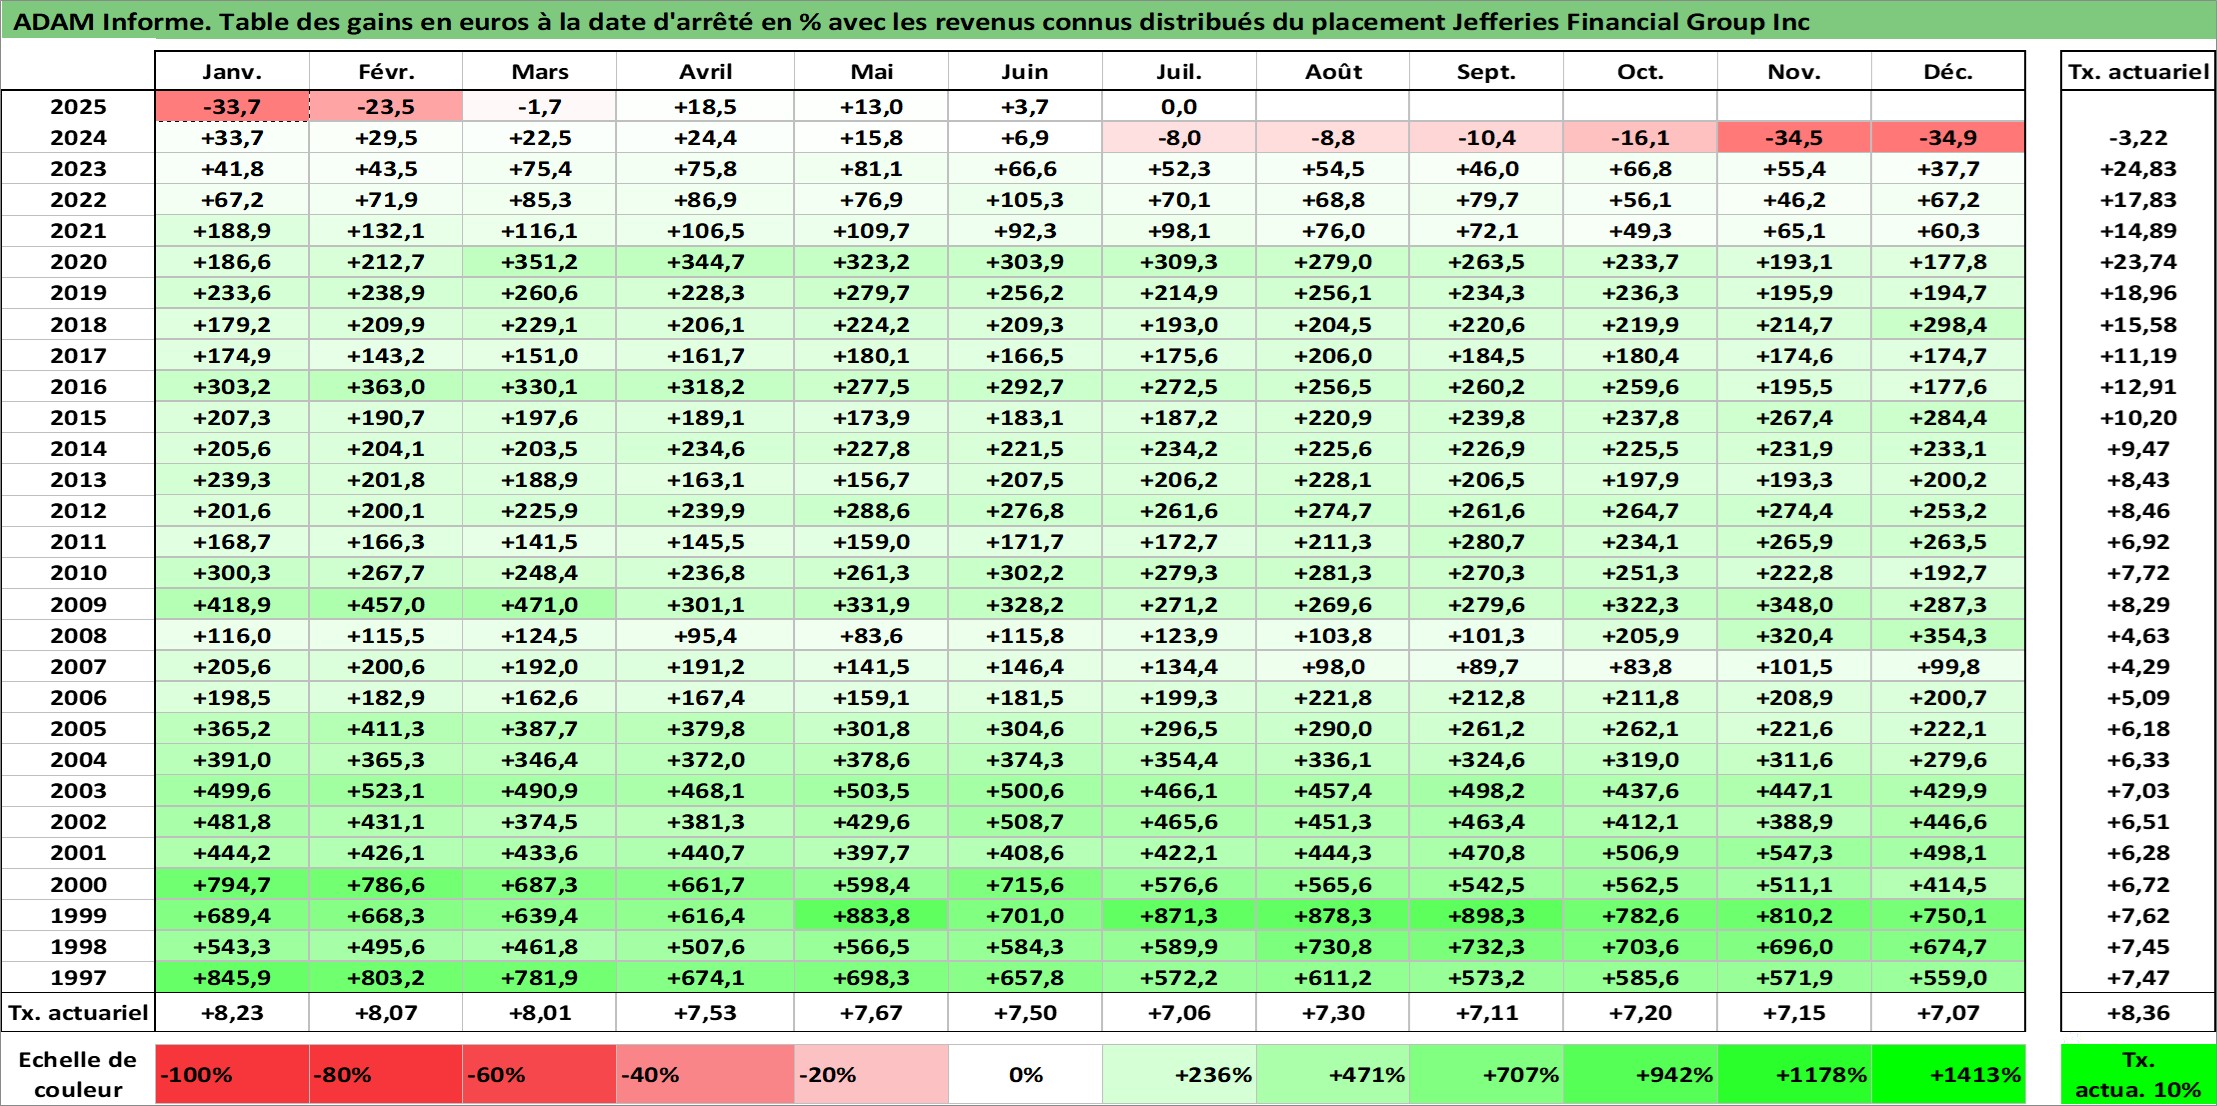
Task: Click the 0,0 cell for July 2025
Action: pos(1179,107)
